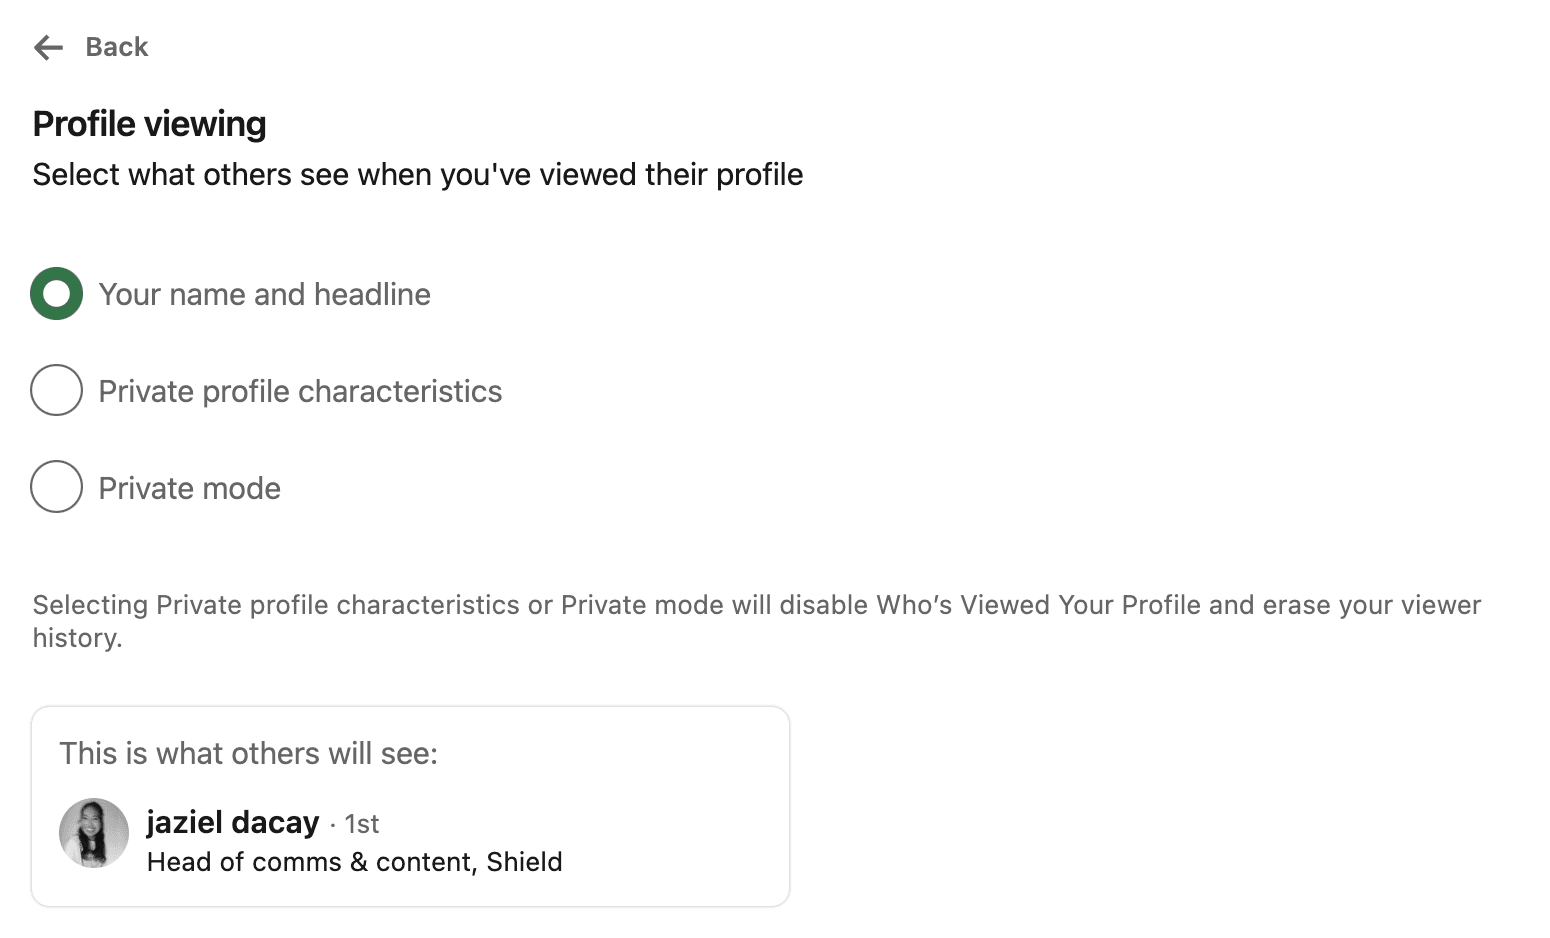
Task: Choose the "Private profile characteristics" radio button
Action: click(x=56, y=390)
